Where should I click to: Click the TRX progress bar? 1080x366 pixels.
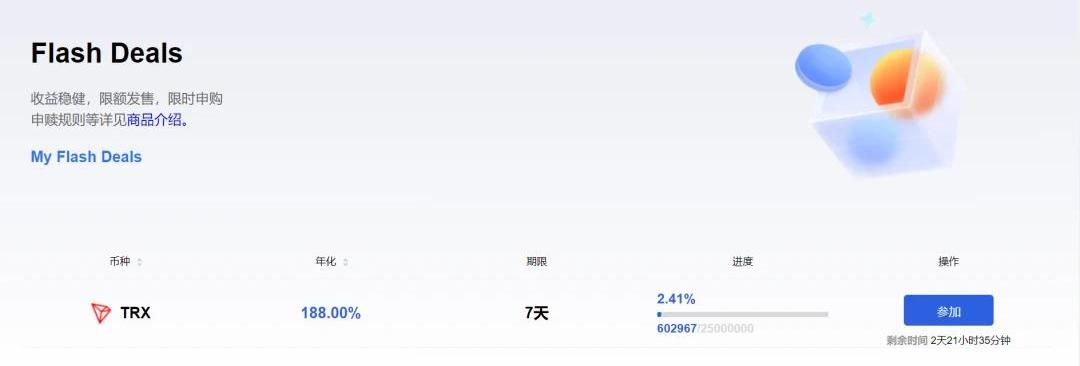click(x=742, y=314)
